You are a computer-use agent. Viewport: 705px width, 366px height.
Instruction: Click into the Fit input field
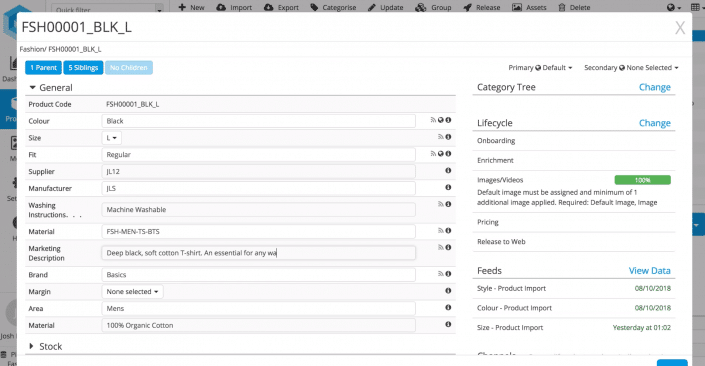(x=259, y=155)
